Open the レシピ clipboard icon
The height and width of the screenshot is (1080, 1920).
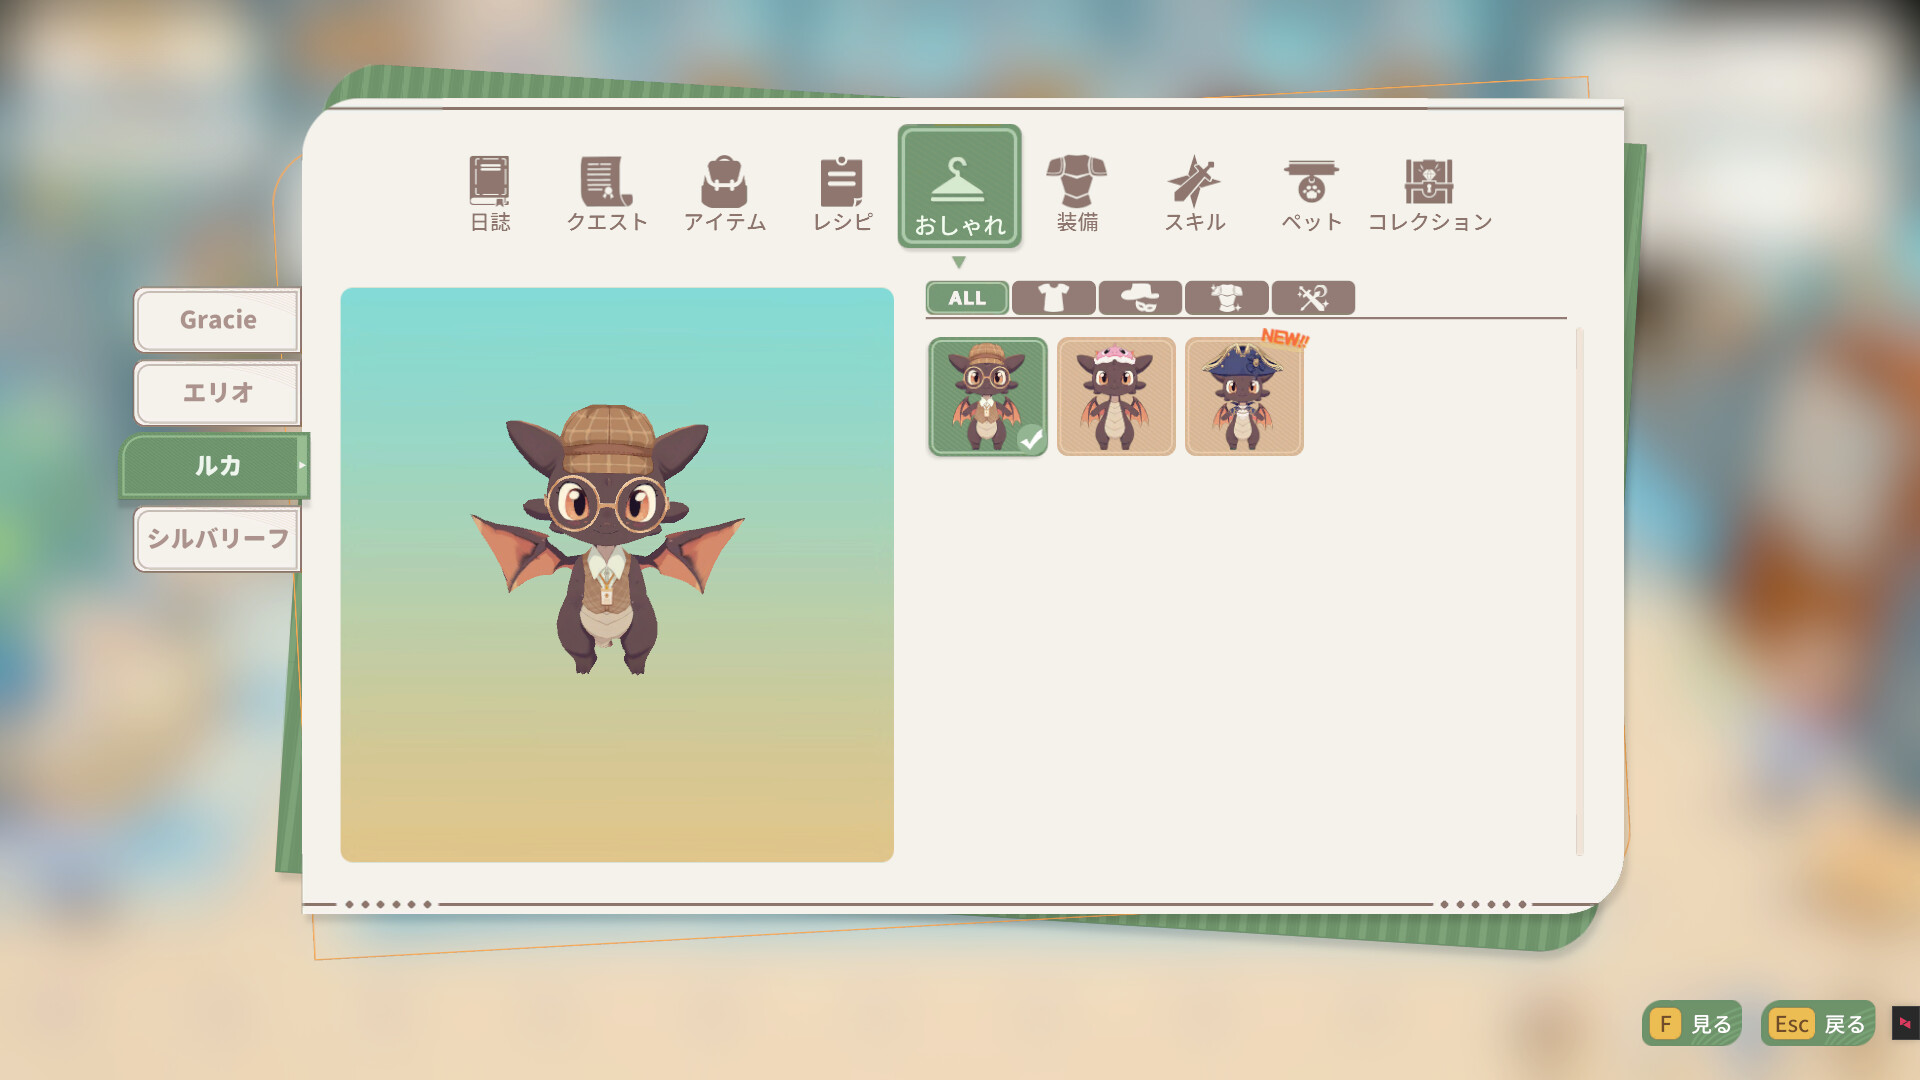click(x=842, y=192)
